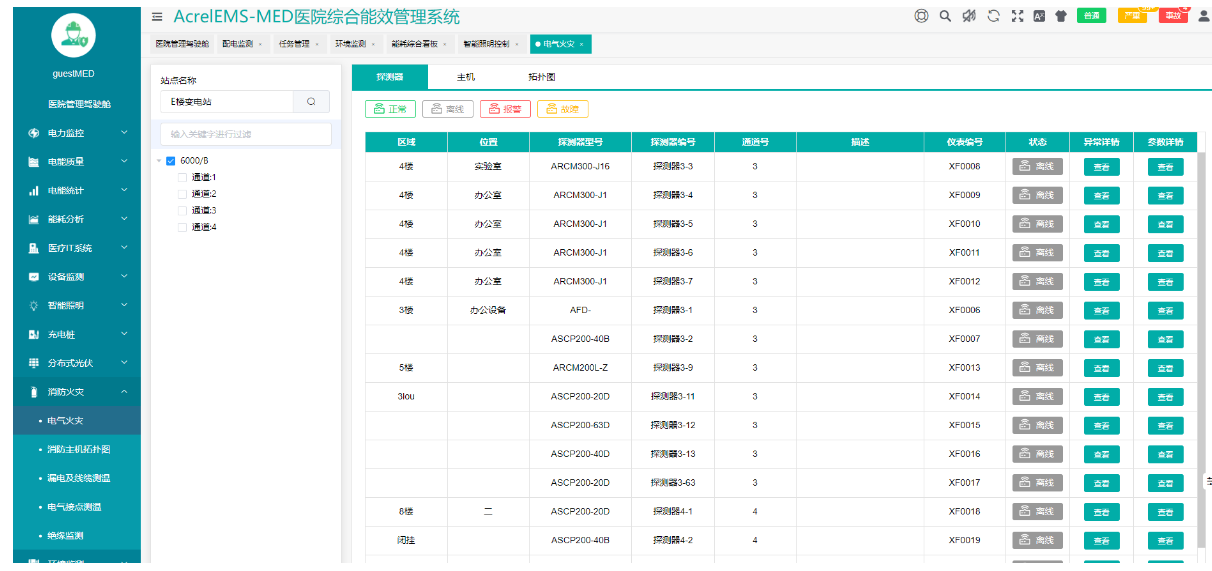Open the language translation icon
The height and width of the screenshot is (571, 1212).
click(x=1039, y=16)
